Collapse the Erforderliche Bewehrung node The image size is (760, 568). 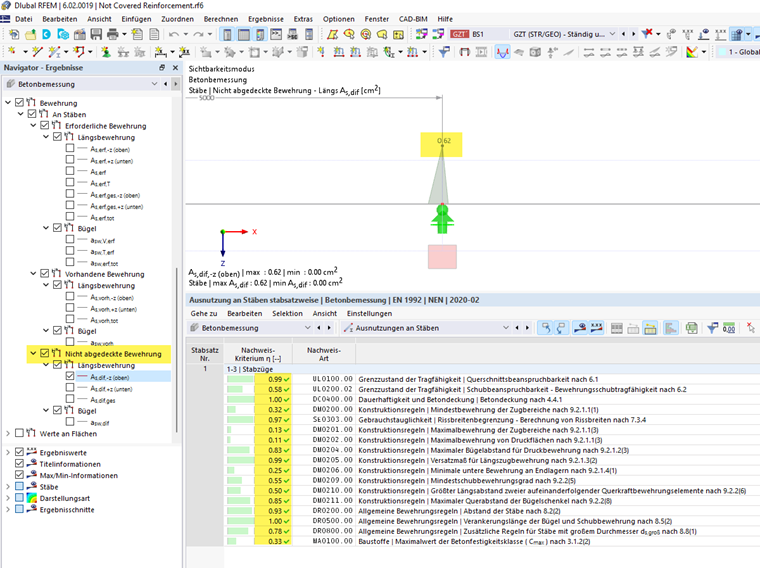(x=33, y=125)
